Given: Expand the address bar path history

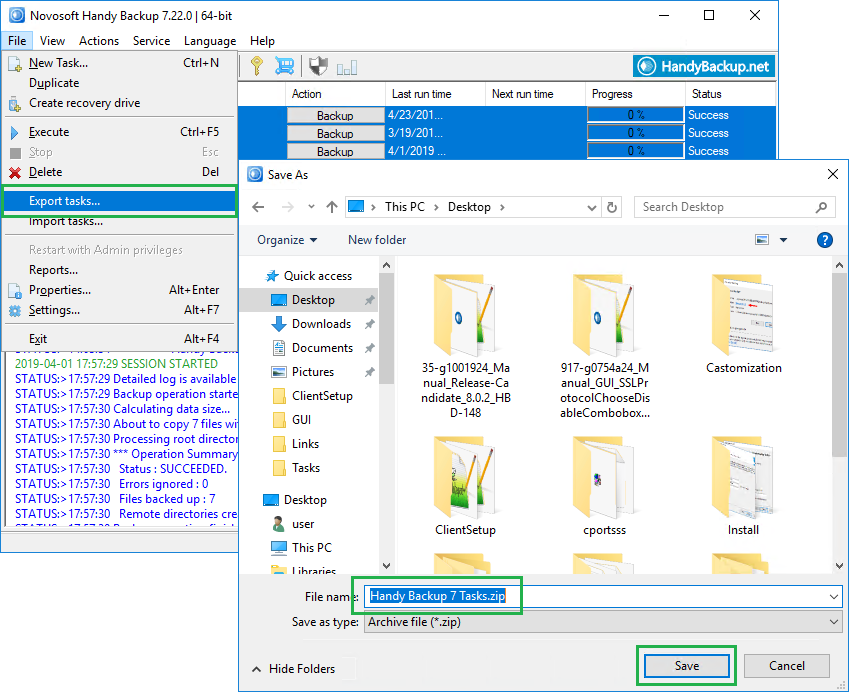Looking at the screenshot, I should 592,207.
